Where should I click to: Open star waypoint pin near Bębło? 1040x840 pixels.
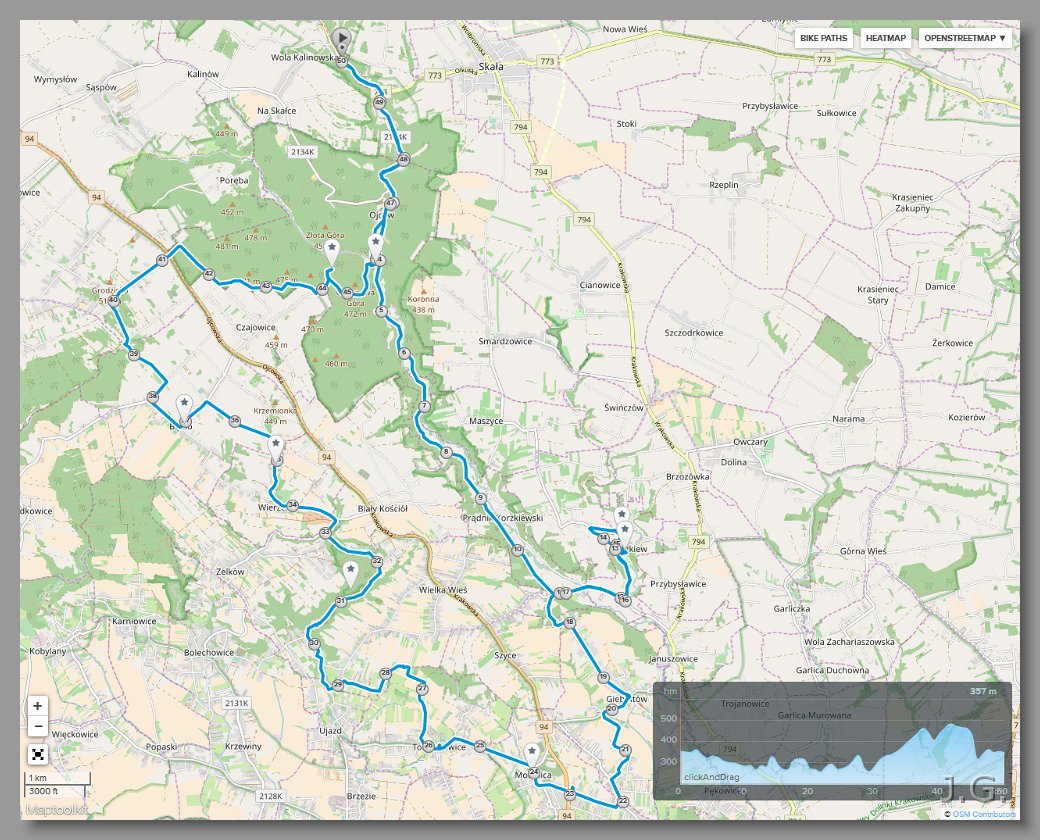tap(184, 404)
